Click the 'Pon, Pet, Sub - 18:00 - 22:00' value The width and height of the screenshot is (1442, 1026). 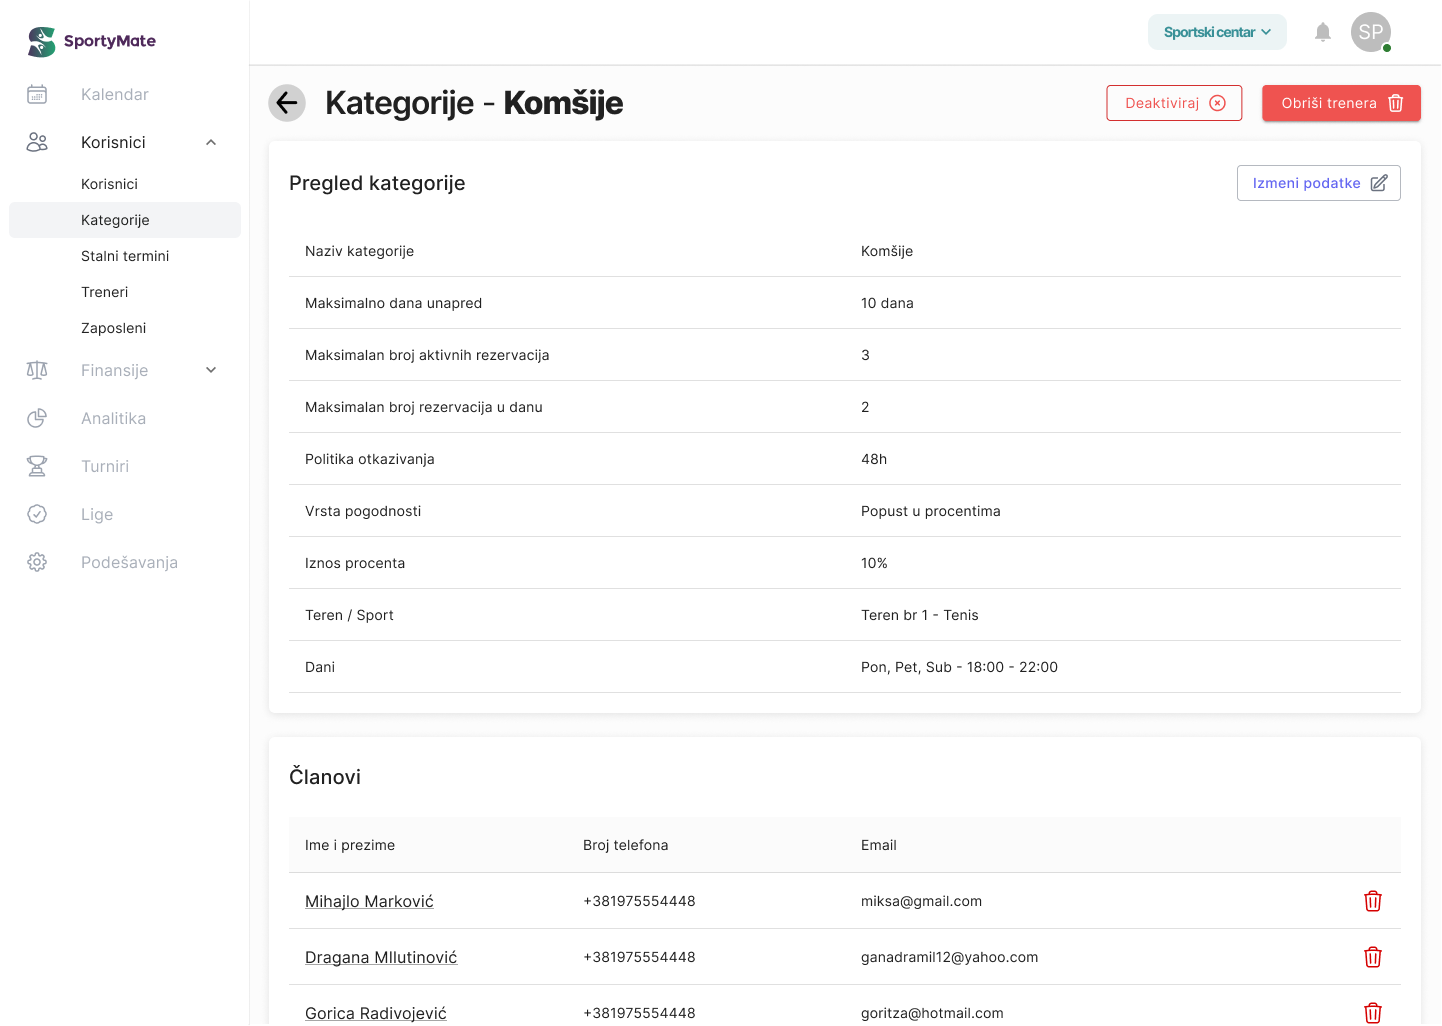tap(959, 667)
